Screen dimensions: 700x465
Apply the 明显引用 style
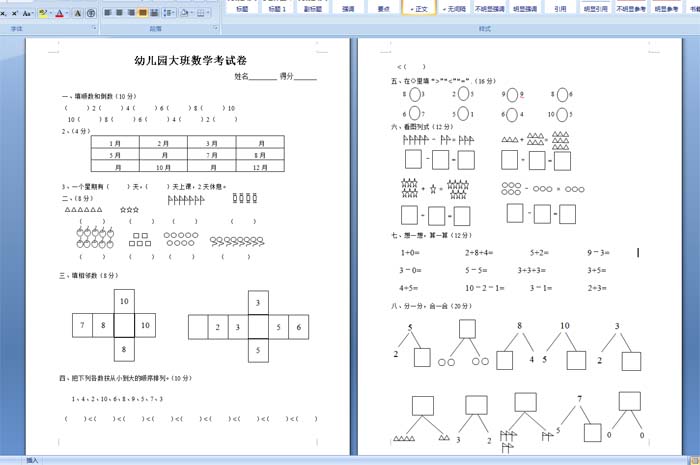coord(596,8)
